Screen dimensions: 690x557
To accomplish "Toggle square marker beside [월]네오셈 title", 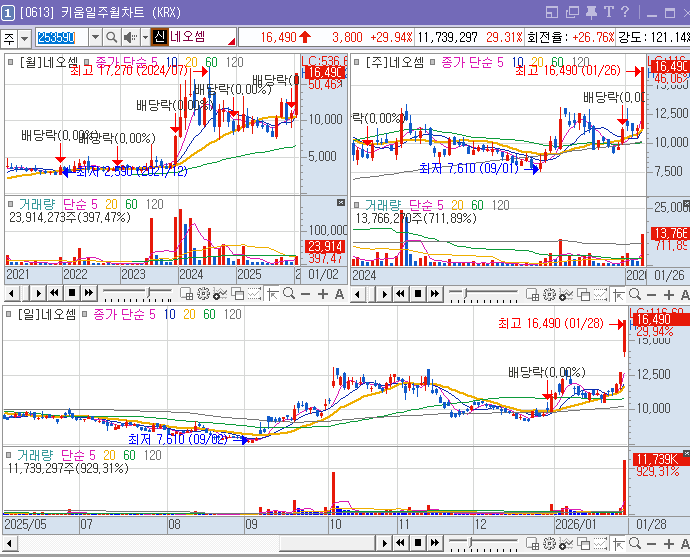I will [10, 62].
